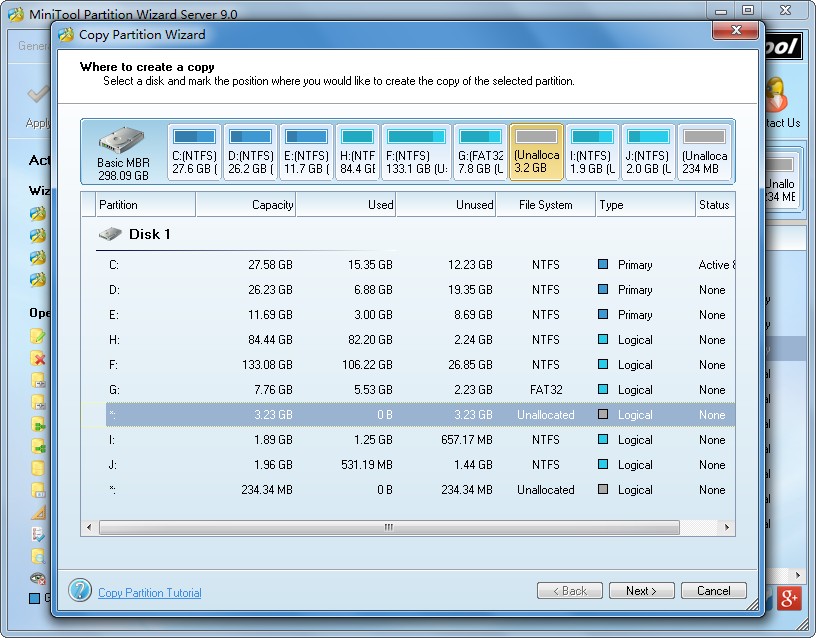Viewport: 816px width, 638px height.
Task: Sort by the Type column header
Action: (645, 205)
